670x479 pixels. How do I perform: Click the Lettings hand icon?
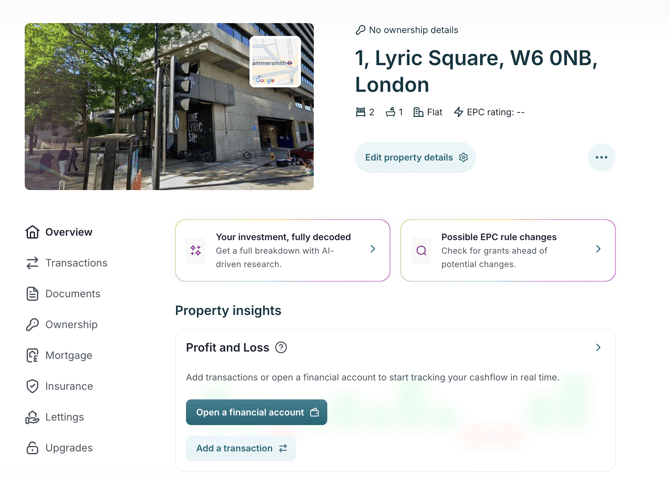pyautogui.click(x=32, y=417)
